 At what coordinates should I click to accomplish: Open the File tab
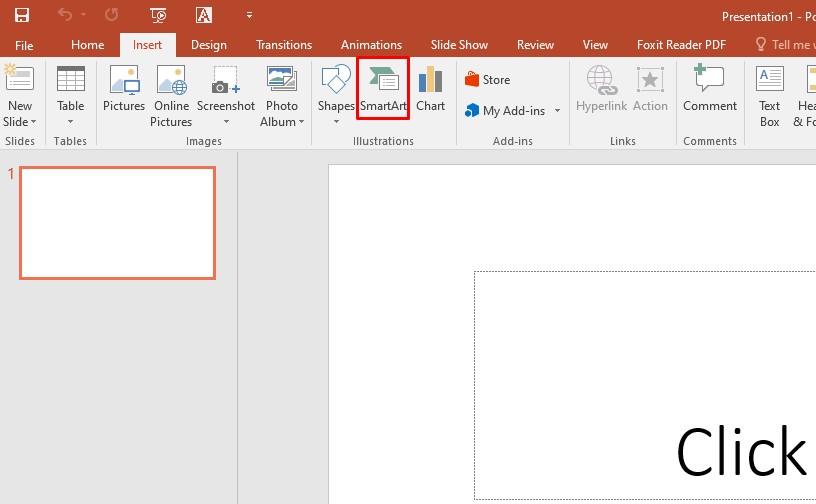24,45
